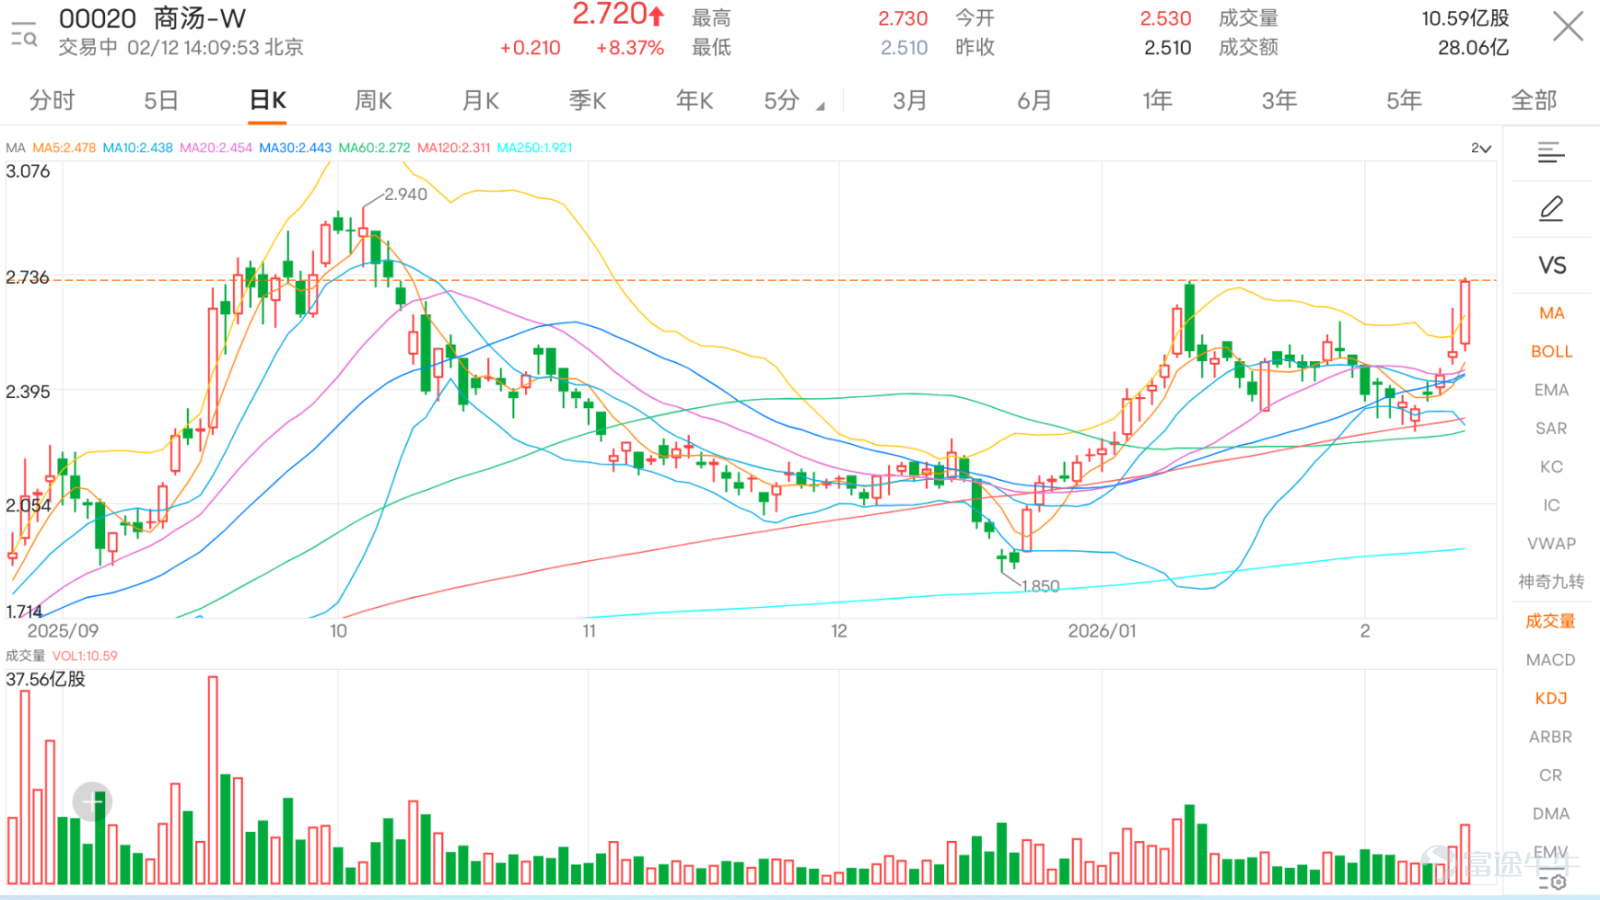Image resolution: width=1600 pixels, height=900 pixels.
Task: Toggle the IC indicator
Action: pyautogui.click(x=1552, y=505)
